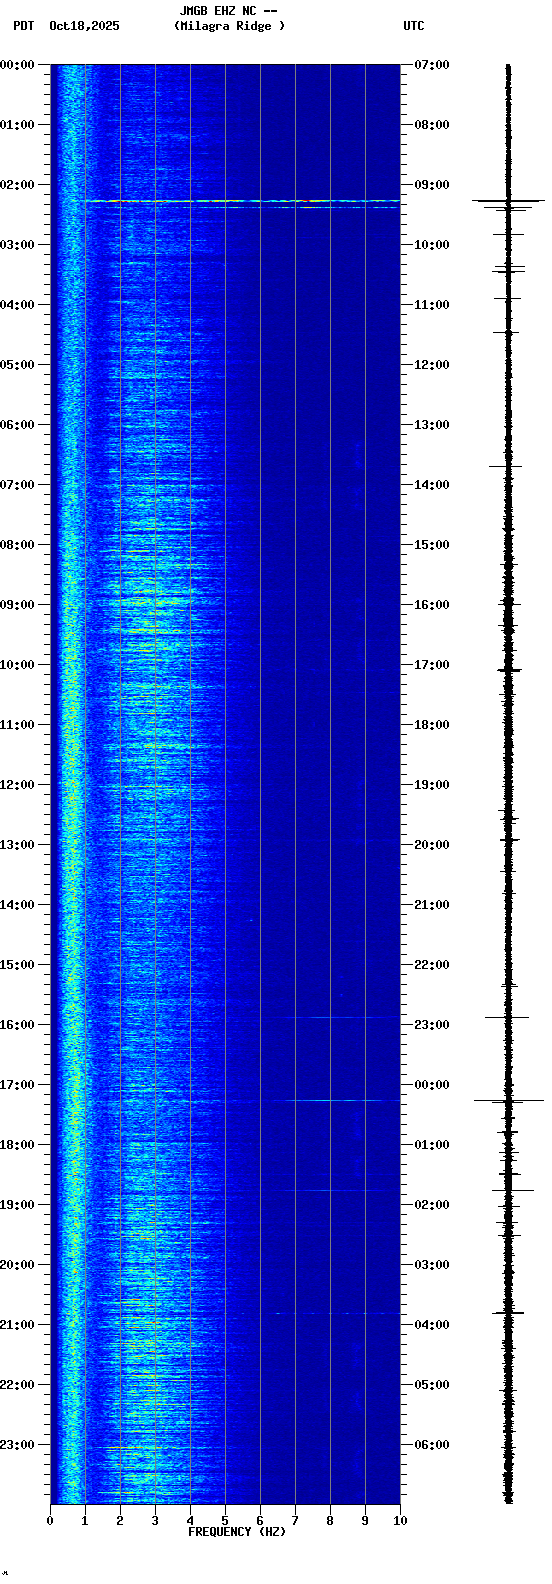Pick the 20:00 label on UTC axis

[432, 845]
